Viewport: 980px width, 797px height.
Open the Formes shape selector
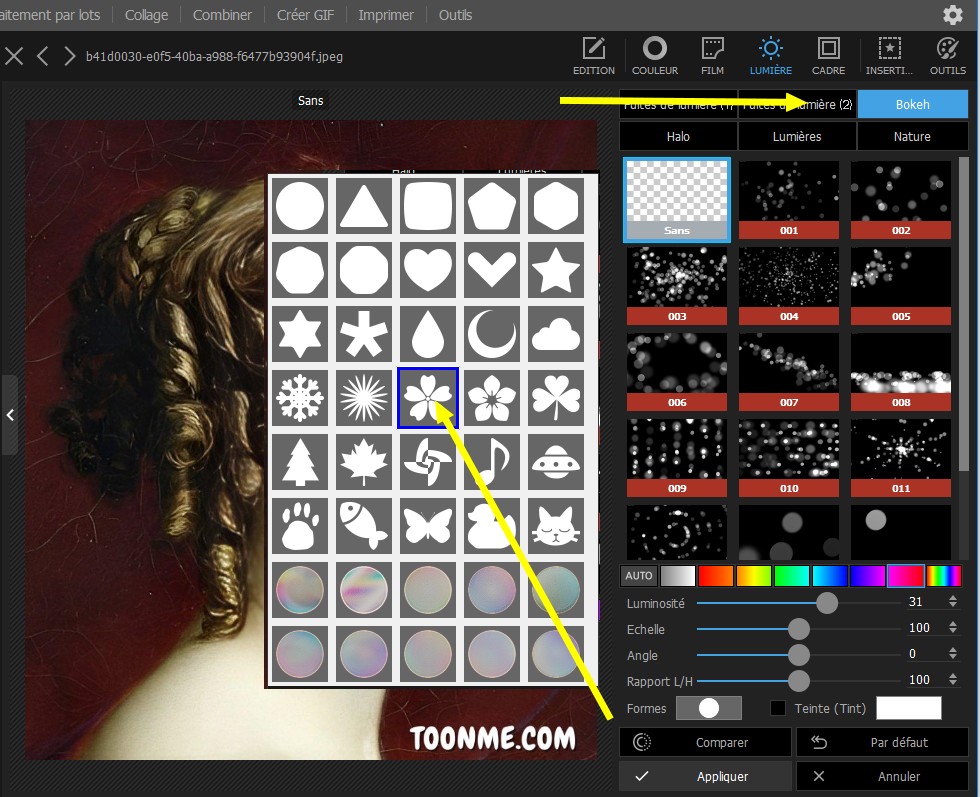tap(709, 708)
